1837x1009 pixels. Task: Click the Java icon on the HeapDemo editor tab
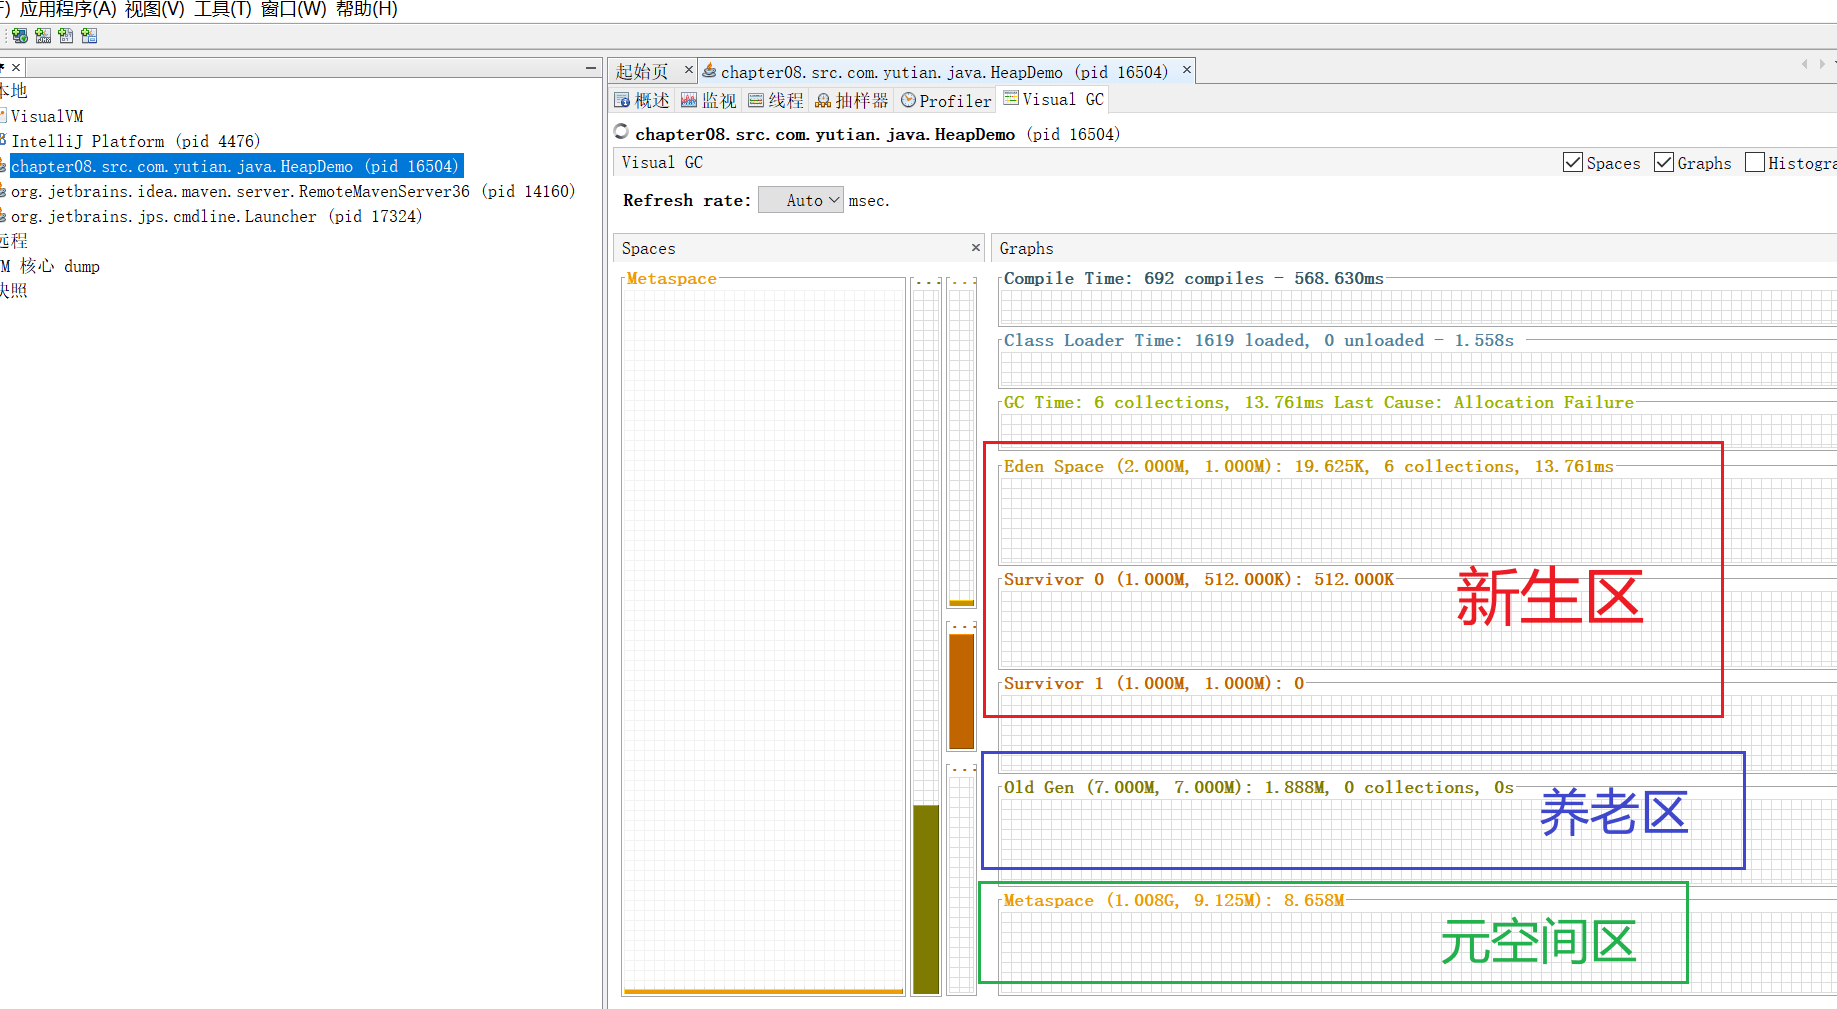click(710, 71)
